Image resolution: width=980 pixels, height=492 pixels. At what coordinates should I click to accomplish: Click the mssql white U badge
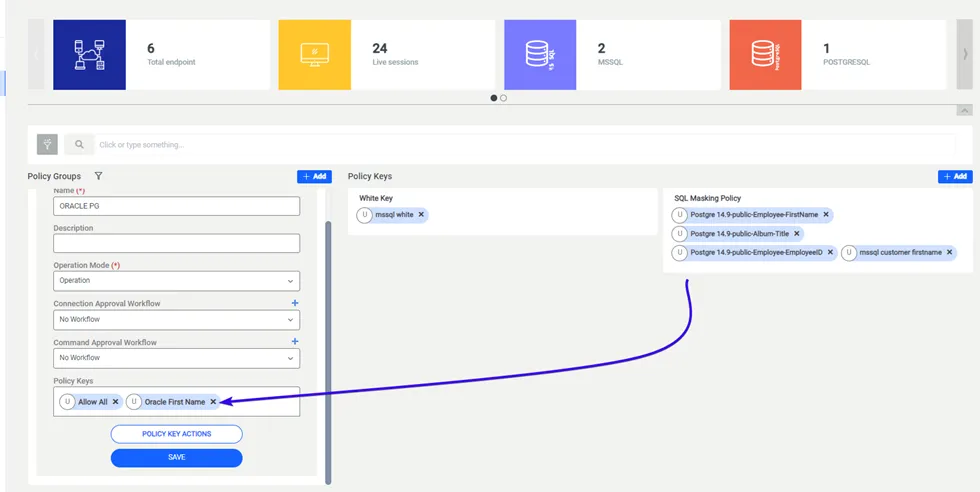[x=364, y=214]
